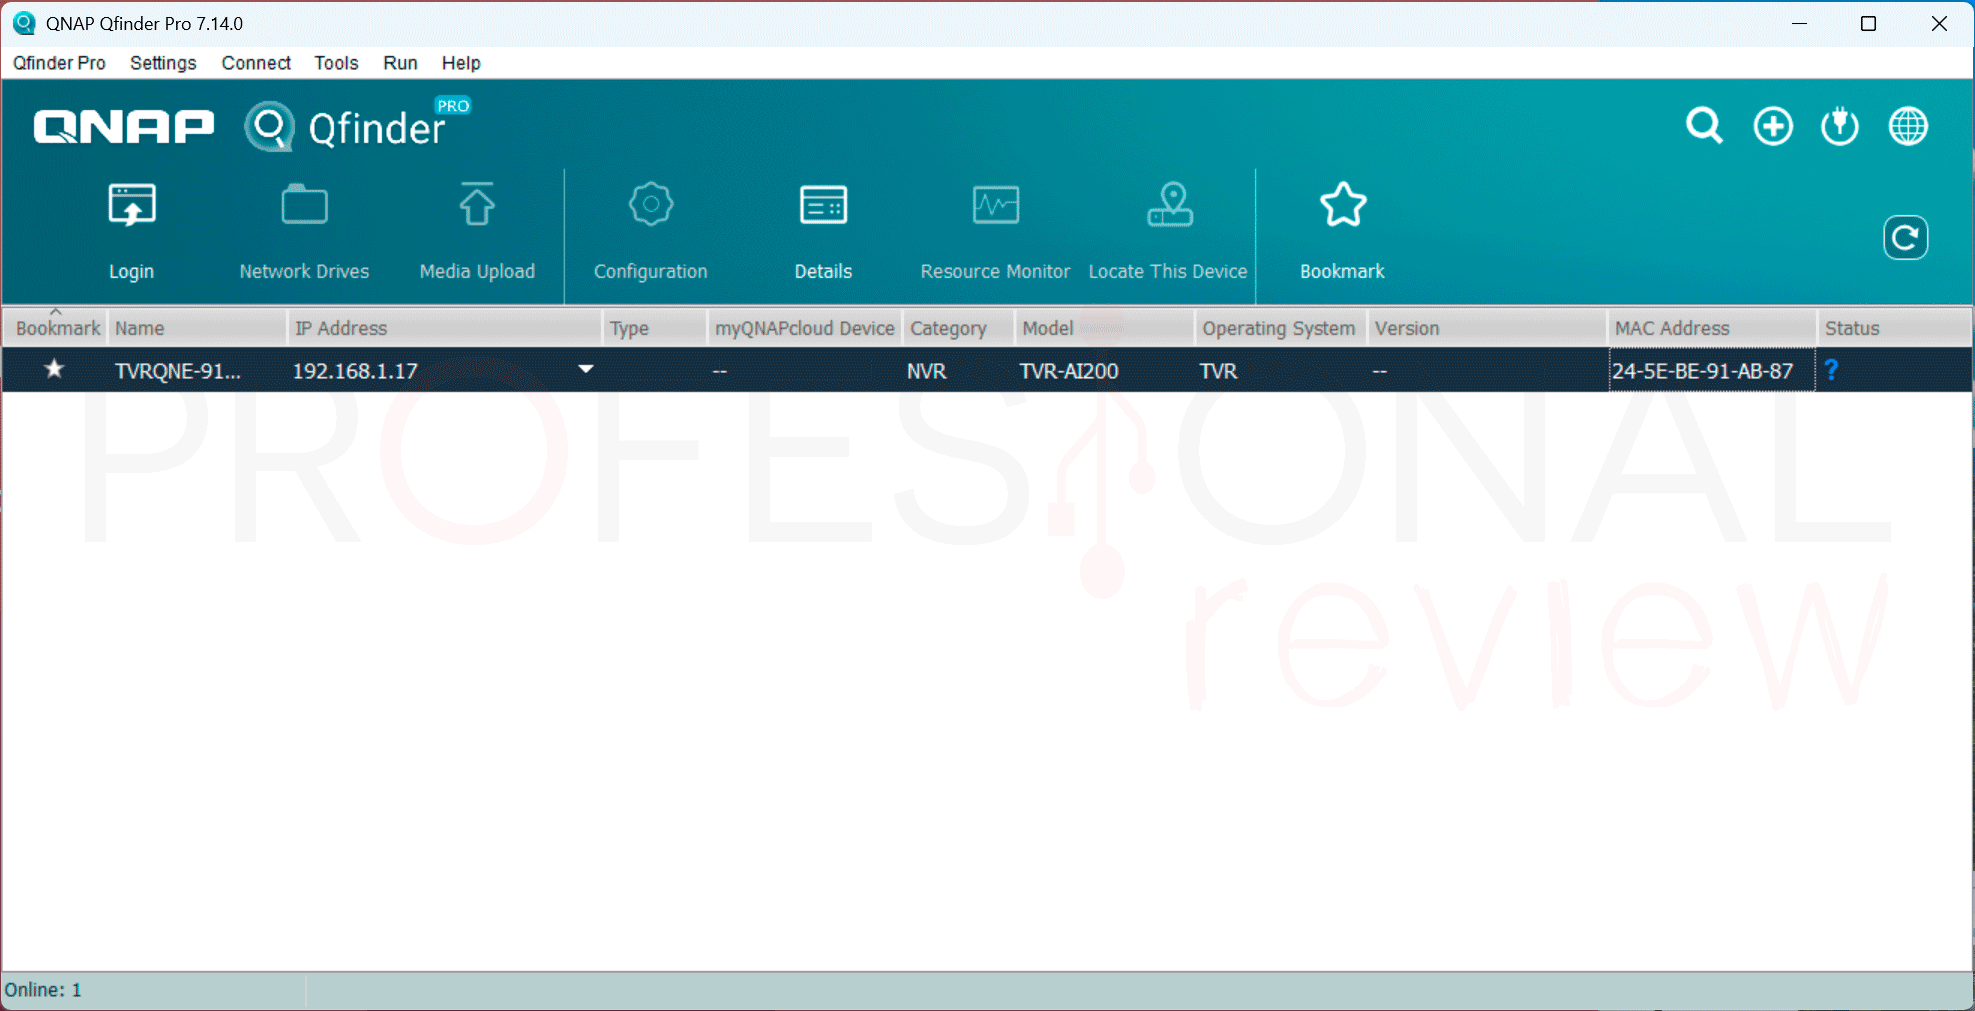
Task: Open the Connect menu
Action: coord(256,63)
